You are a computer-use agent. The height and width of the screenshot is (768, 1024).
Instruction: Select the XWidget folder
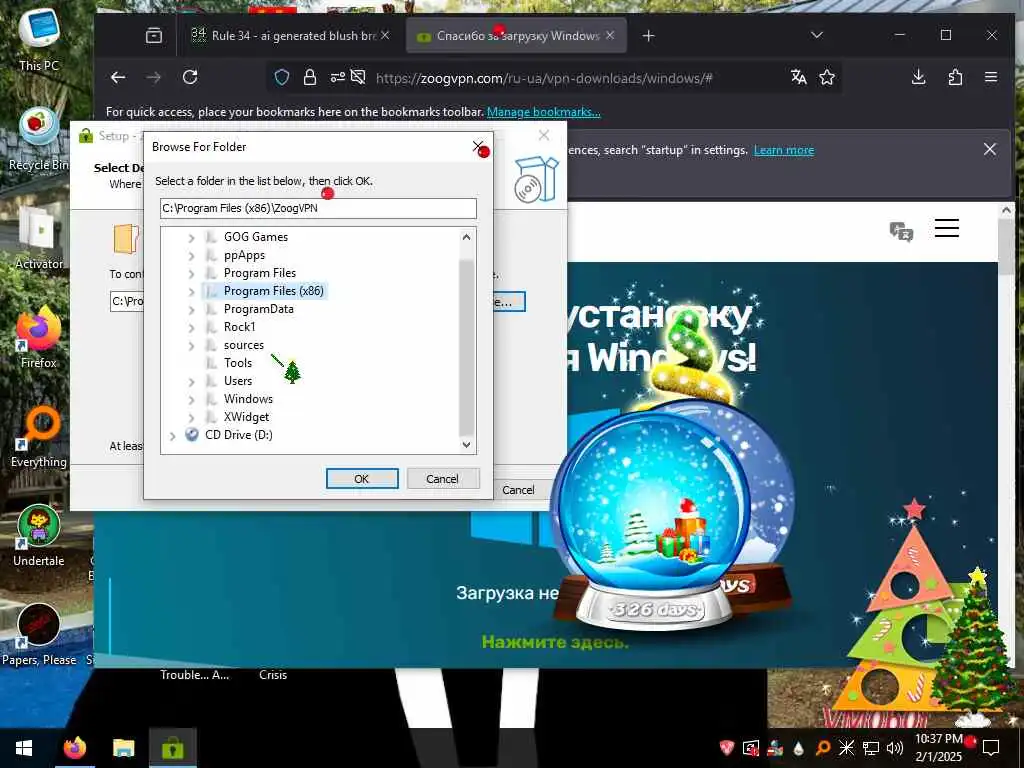pyautogui.click(x=246, y=417)
